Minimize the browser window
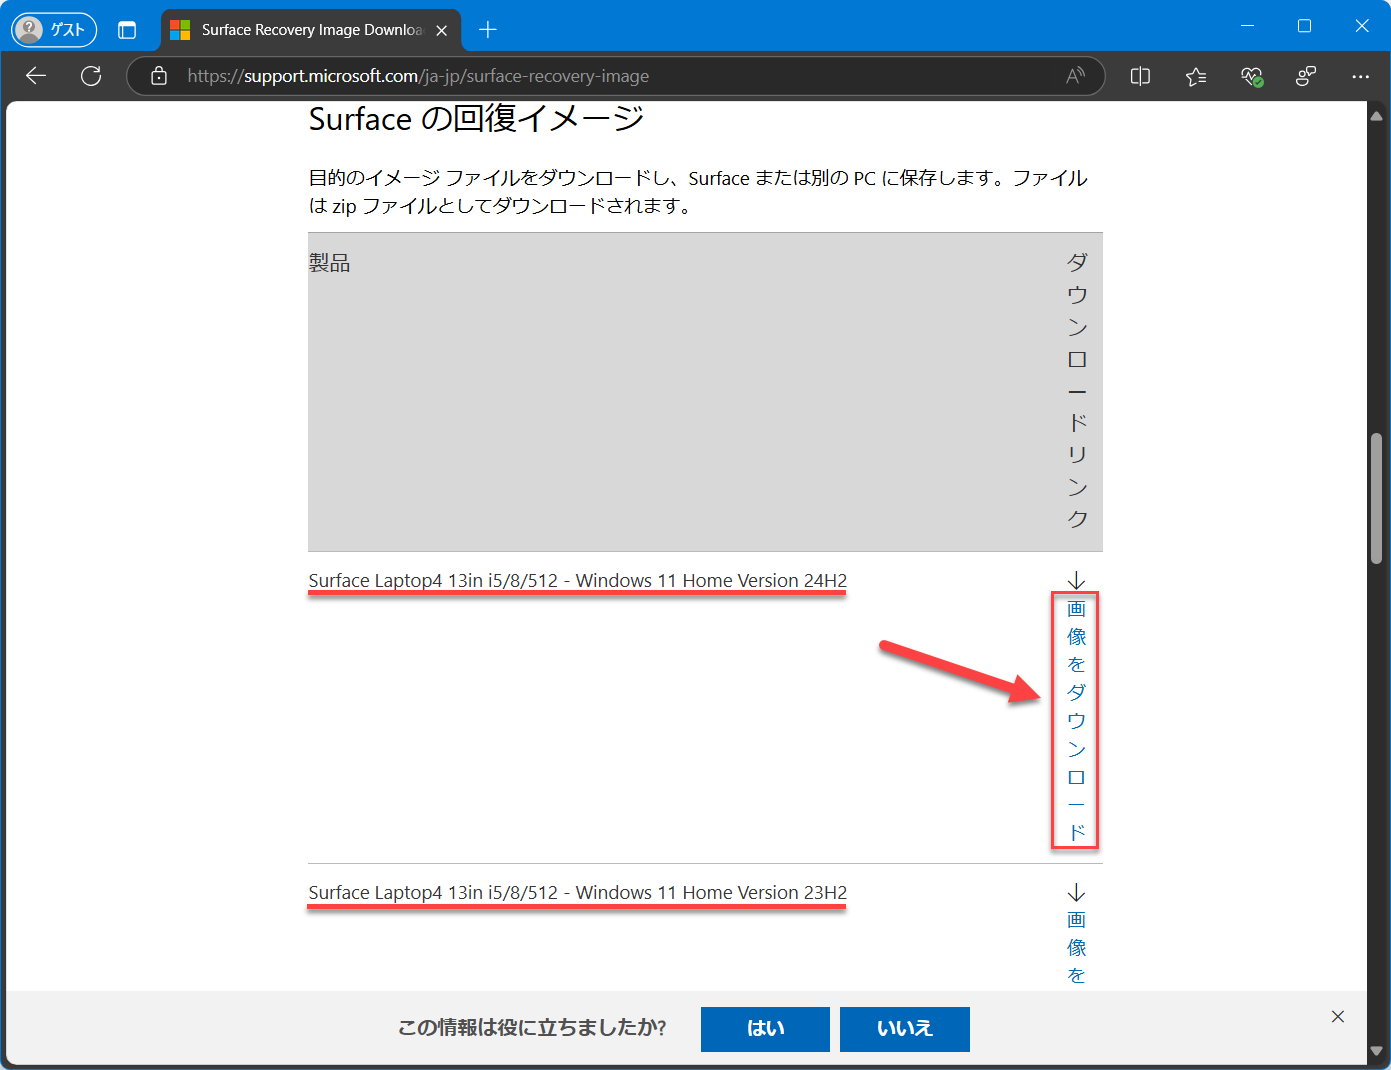The width and height of the screenshot is (1391, 1070). (x=1247, y=26)
